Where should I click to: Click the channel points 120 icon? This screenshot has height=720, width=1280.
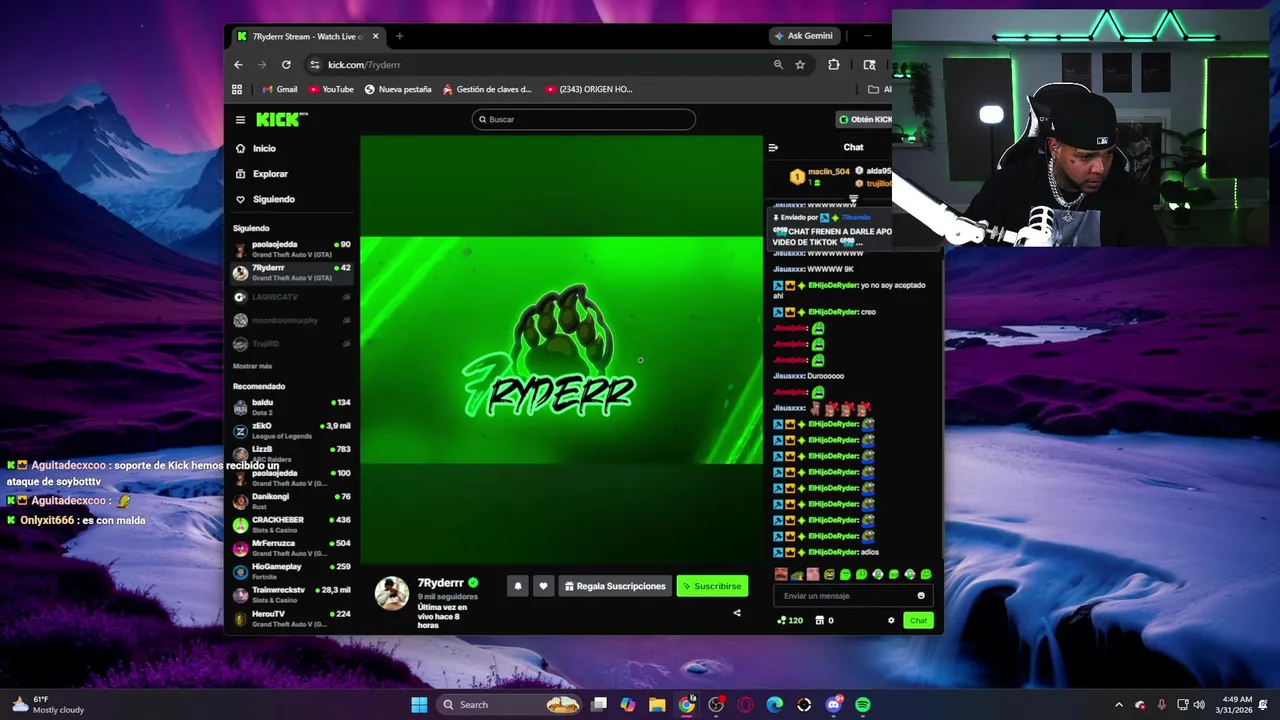click(790, 620)
